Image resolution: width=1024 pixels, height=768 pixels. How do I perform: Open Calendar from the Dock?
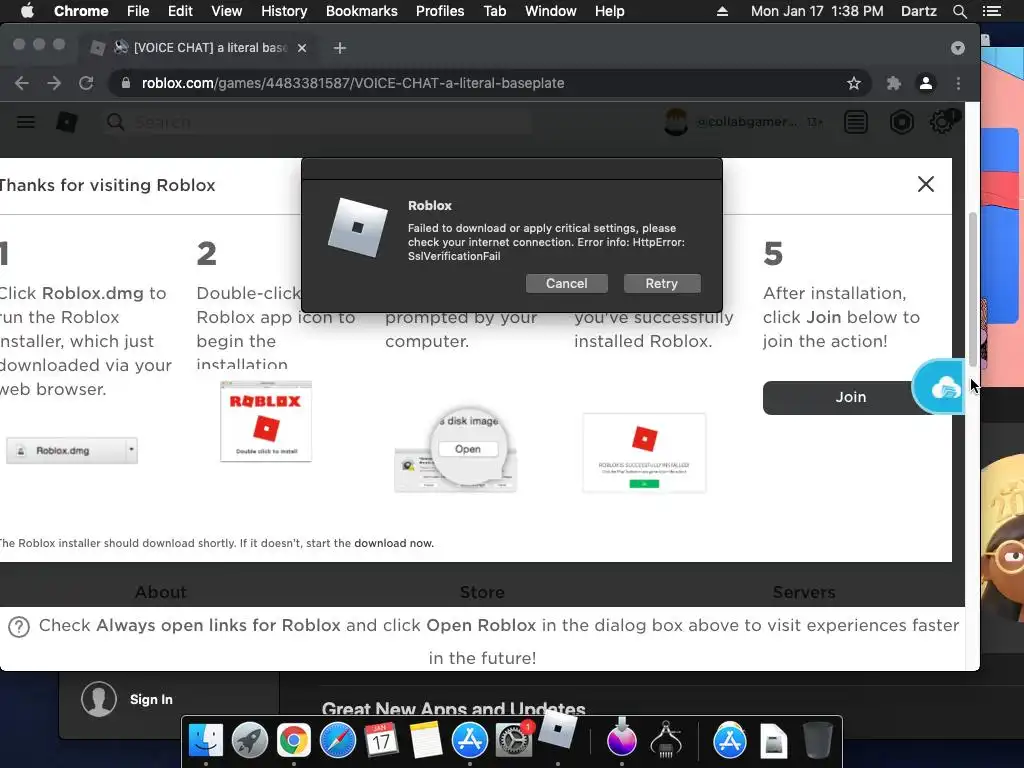pyautogui.click(x=381, y=741)
